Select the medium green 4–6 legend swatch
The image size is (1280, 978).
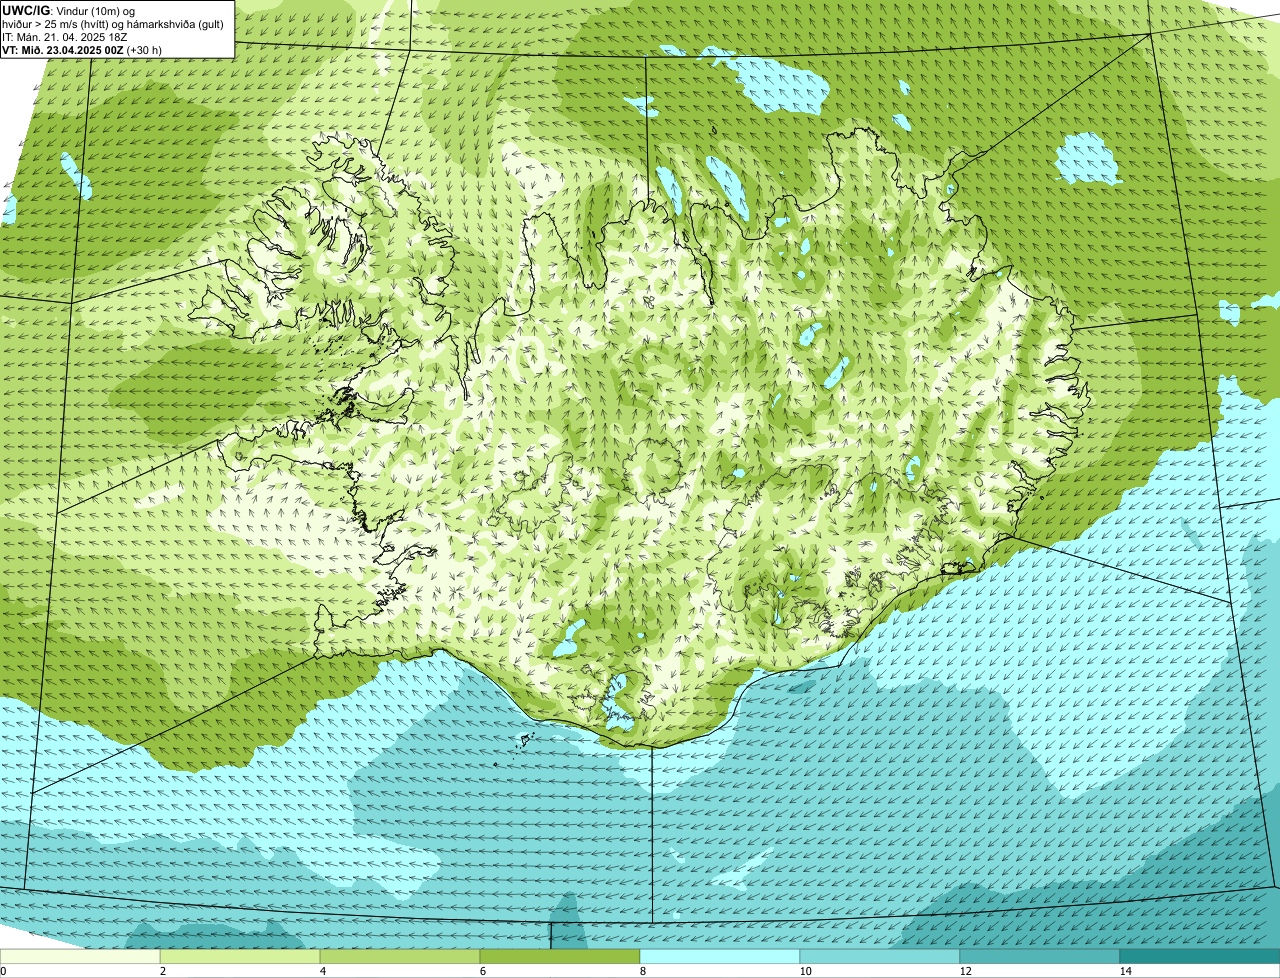[x=400, y=957]
